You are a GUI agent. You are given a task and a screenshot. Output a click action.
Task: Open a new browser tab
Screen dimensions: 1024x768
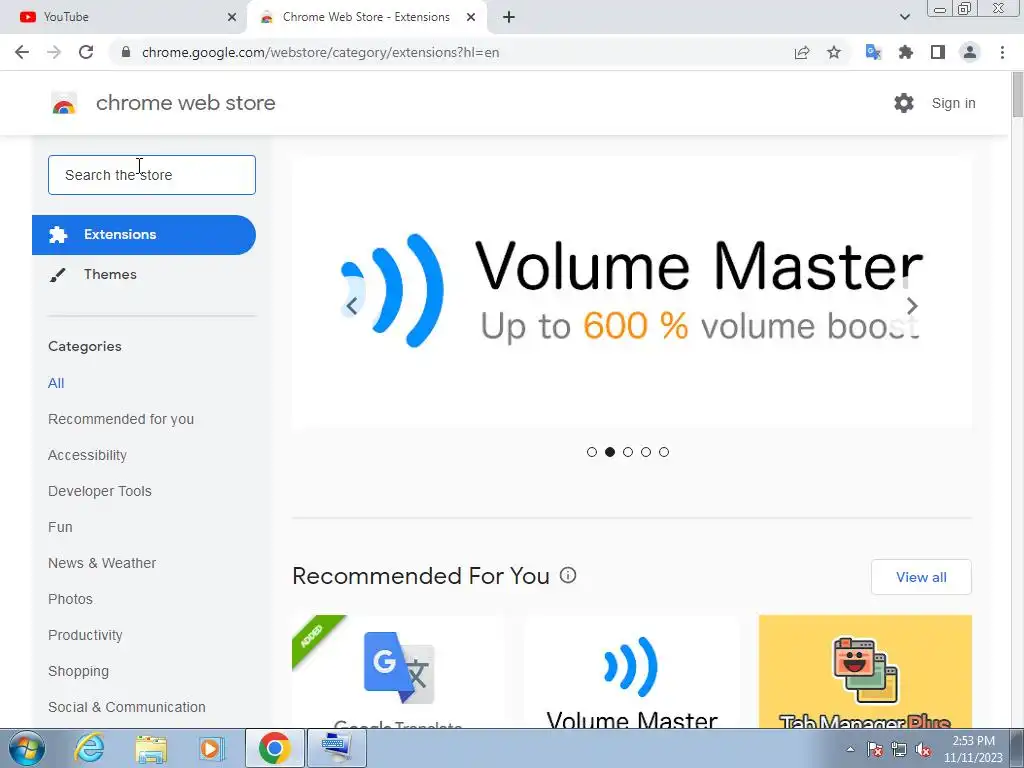[509, 17]
